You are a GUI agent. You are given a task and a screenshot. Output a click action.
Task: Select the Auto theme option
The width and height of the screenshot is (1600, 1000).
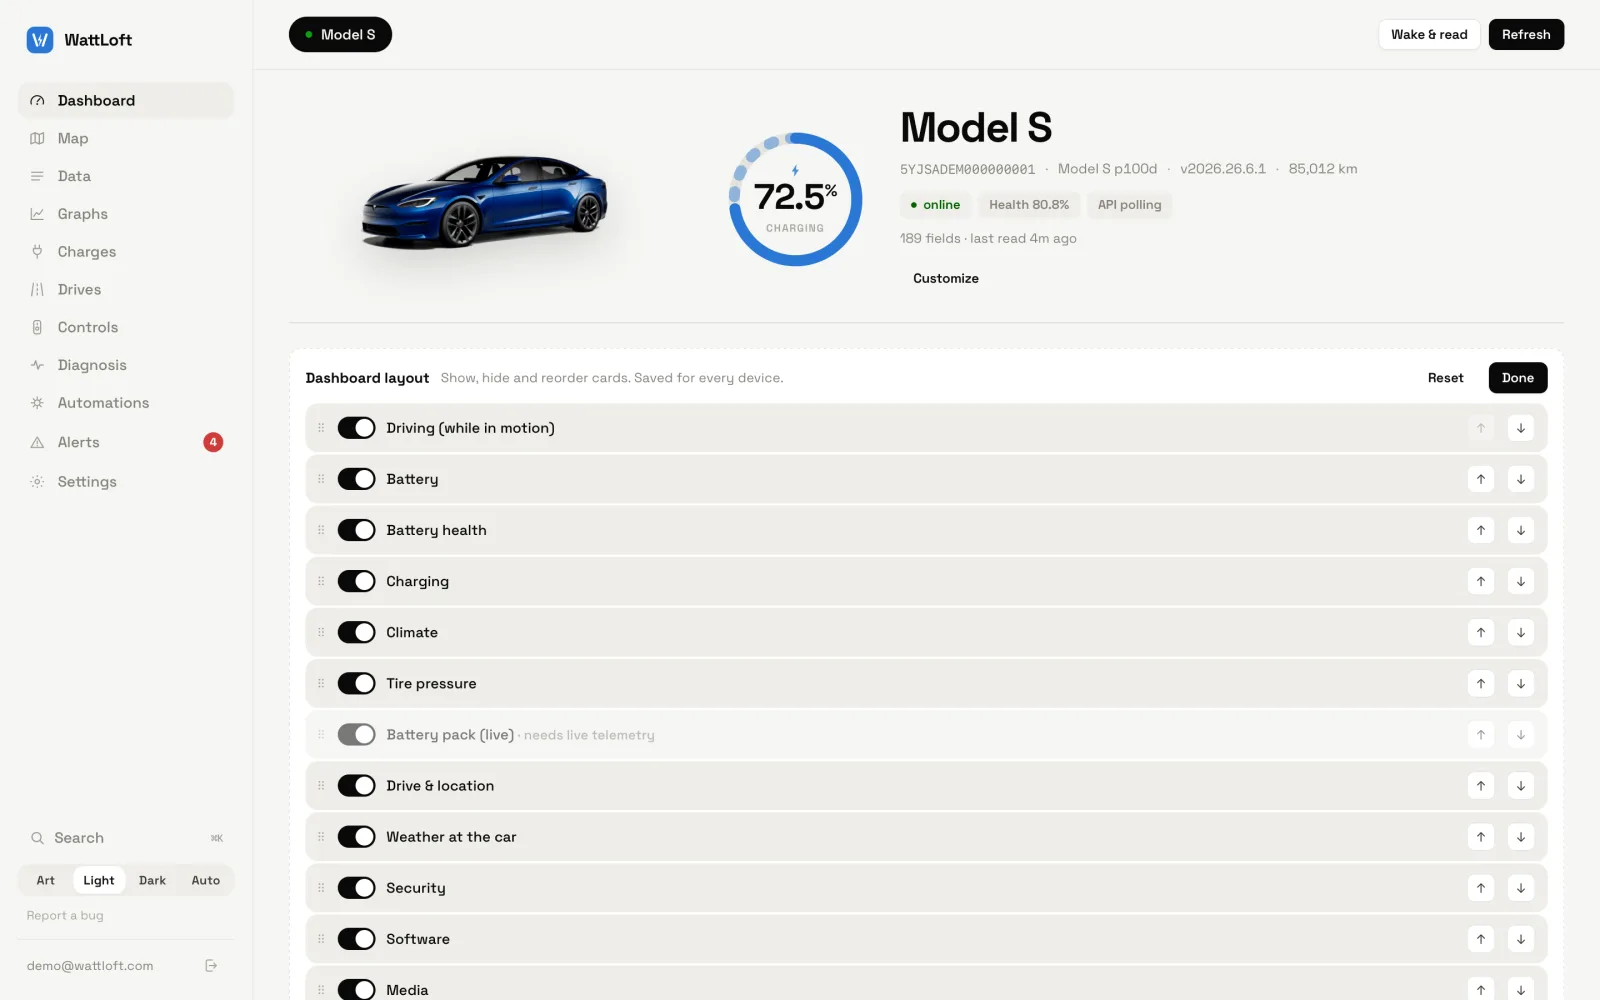206,880
